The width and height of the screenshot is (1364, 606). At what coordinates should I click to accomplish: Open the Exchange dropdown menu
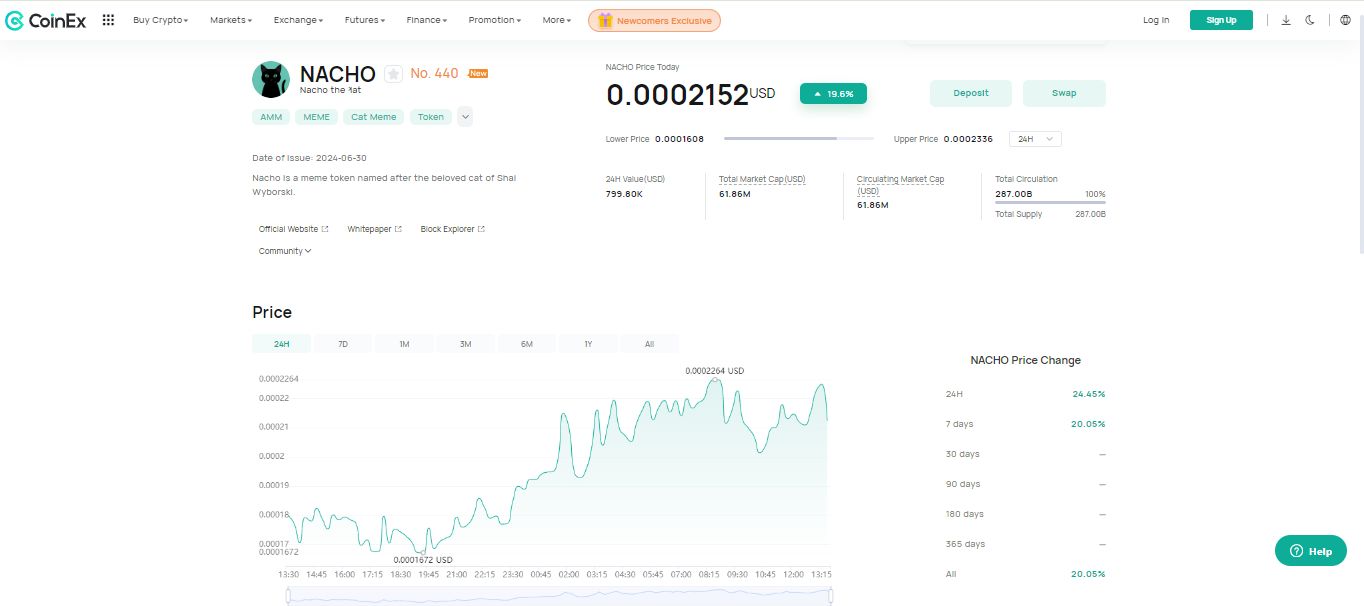[x=298, y=20]
